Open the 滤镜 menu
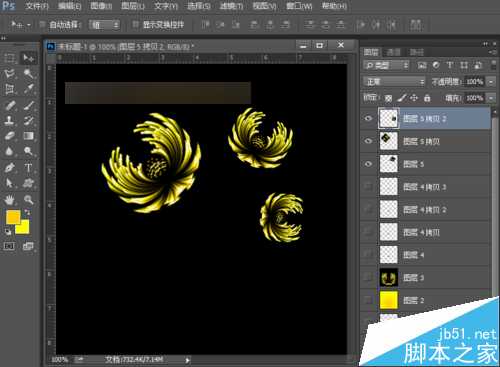 pyautogui.click(x=232, y=6)
